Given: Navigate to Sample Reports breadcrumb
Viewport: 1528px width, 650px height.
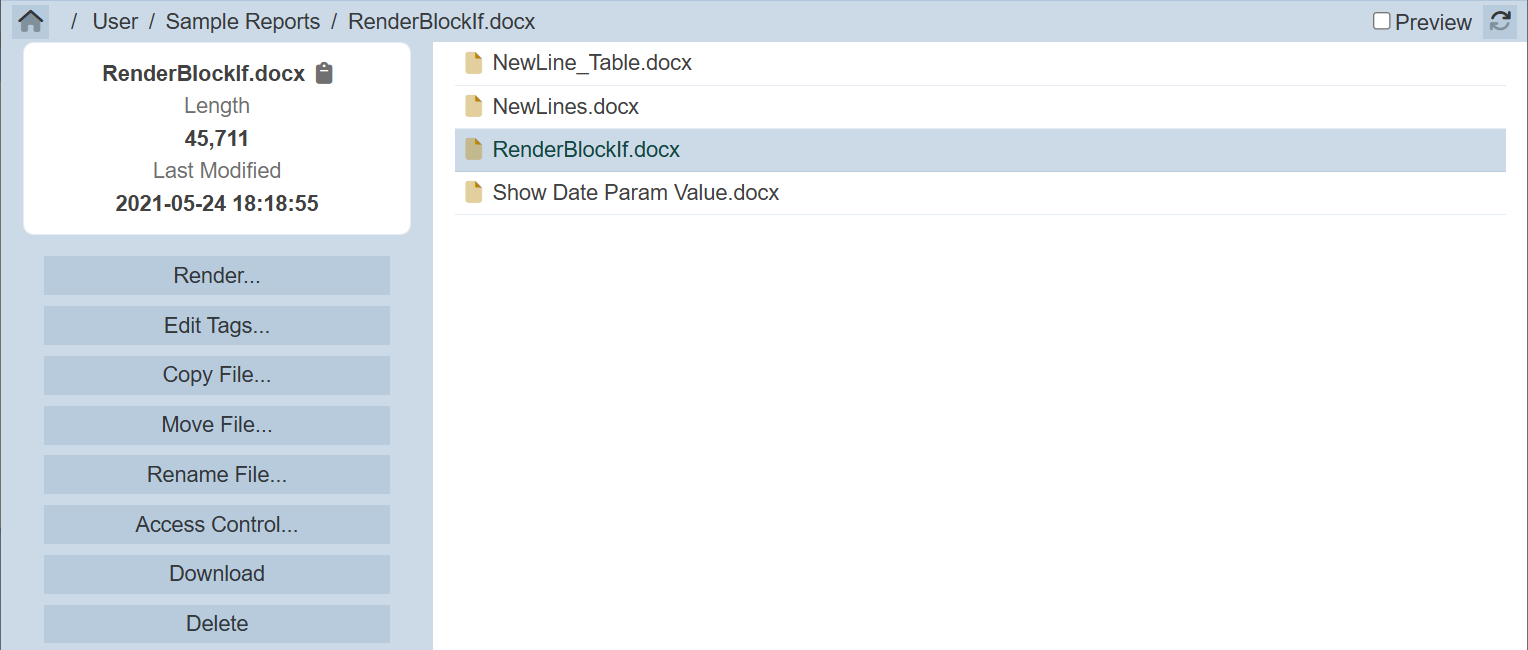Looking at the screenshot, I should [242, 21].
